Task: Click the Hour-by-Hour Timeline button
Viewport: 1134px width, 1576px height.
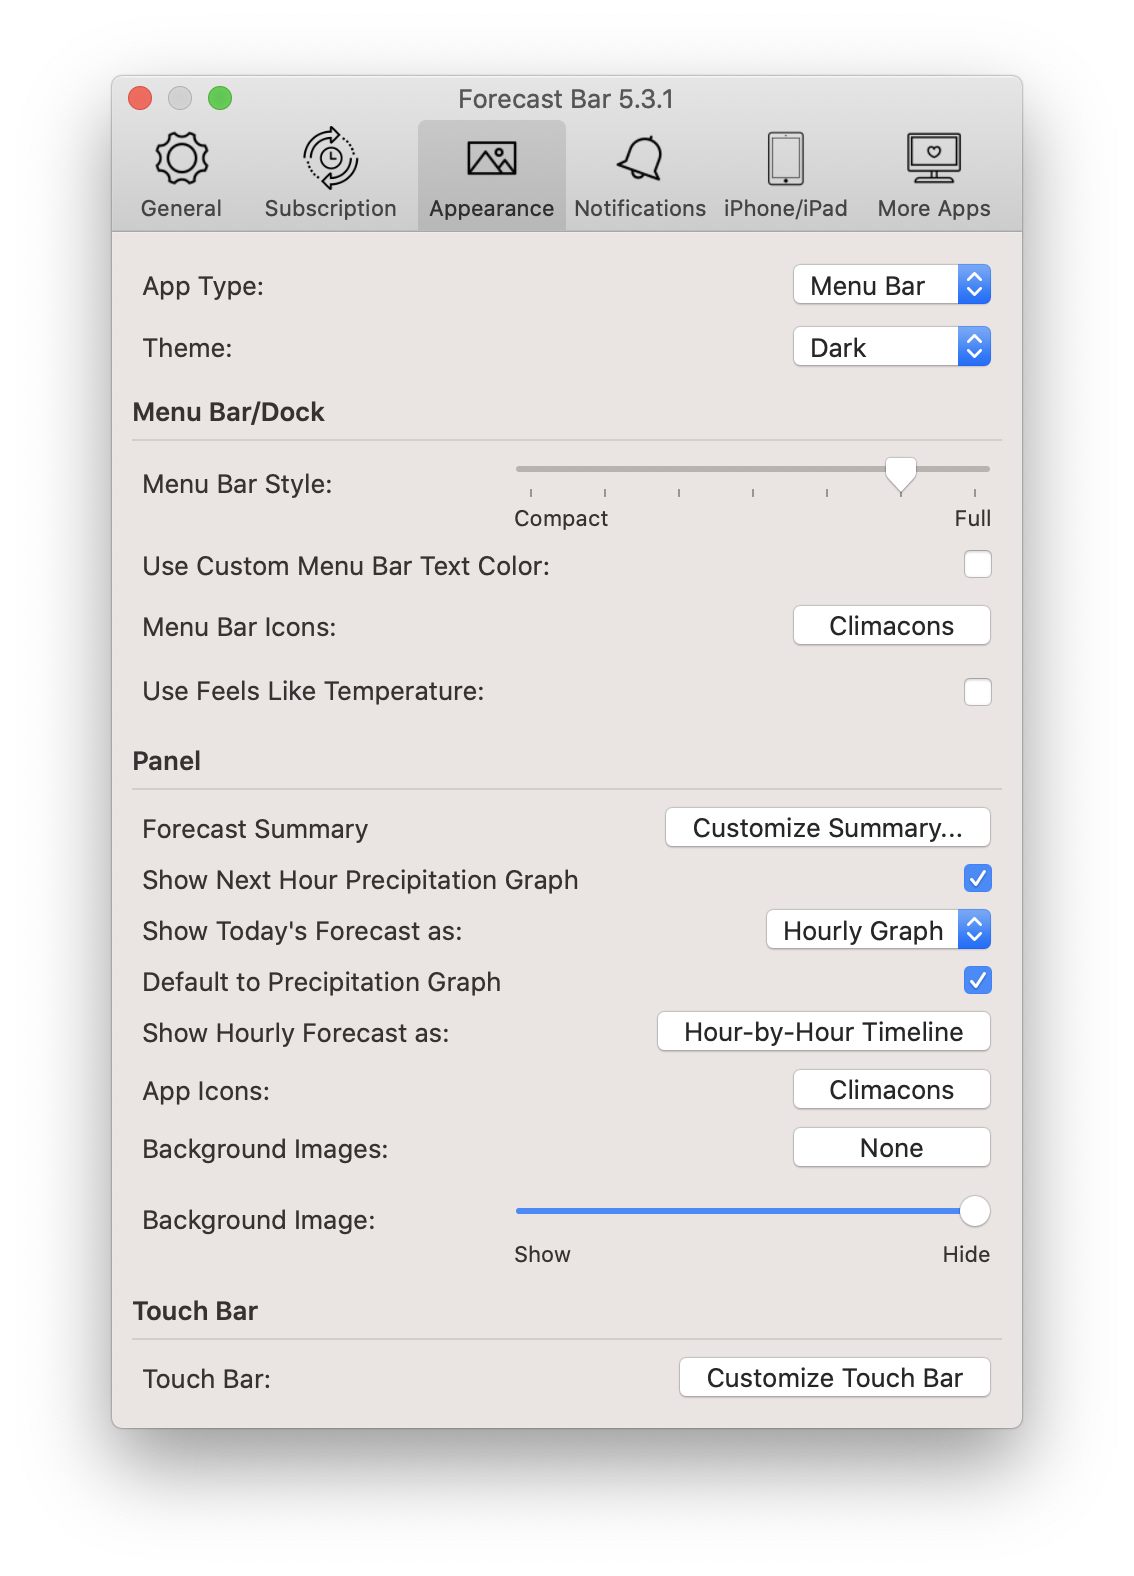Action: click(823, 1031)
